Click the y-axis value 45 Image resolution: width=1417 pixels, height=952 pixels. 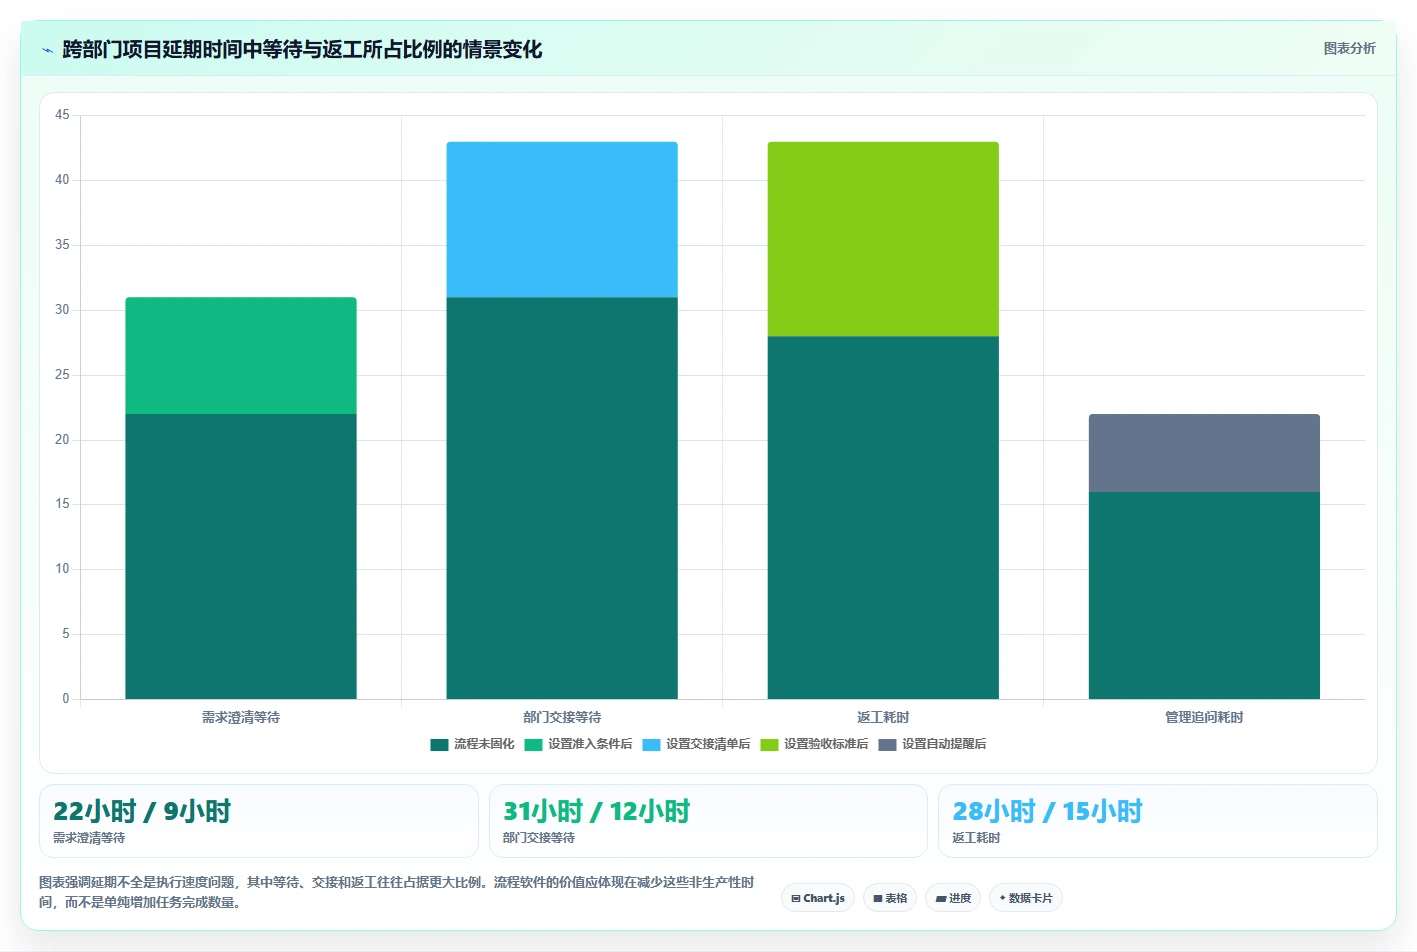click(x=62, y=115)
